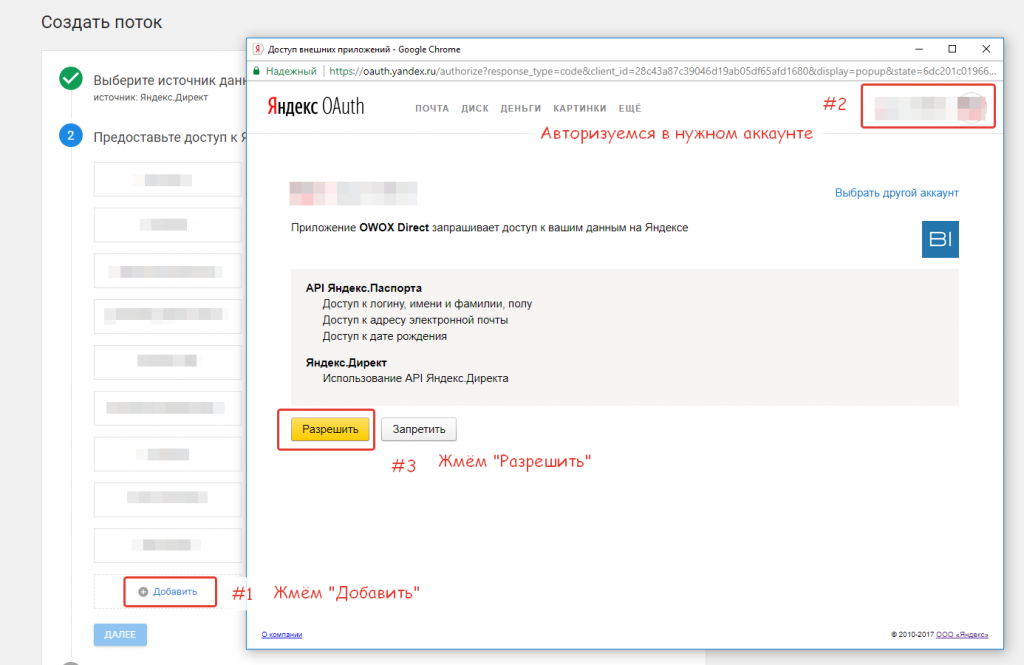Click 'источник: Яндекс.Директ' subtitle text
1024x665 pixels.
(x=151, y=97)
